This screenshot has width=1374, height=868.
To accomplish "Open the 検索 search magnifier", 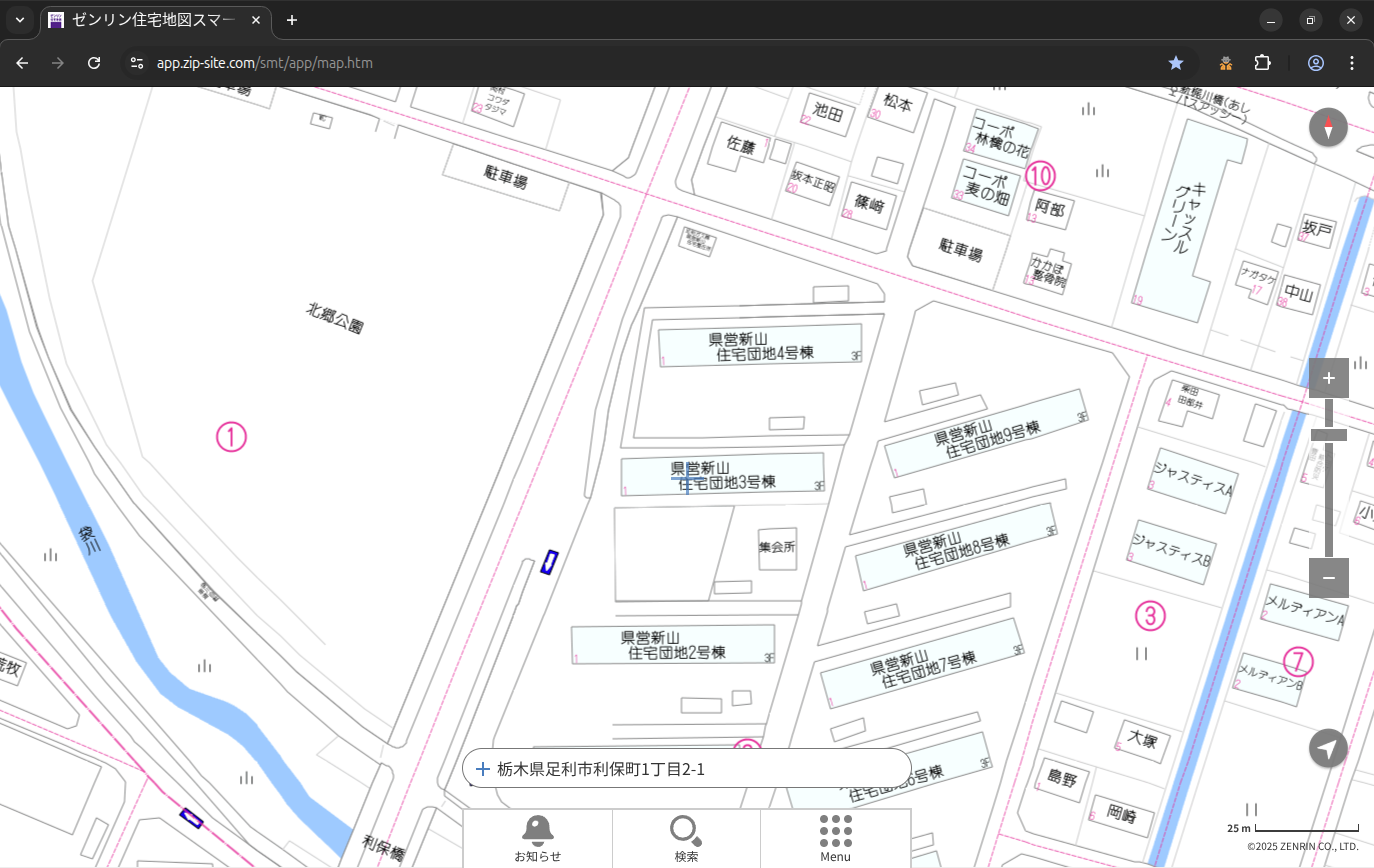I will click(686, 838).
